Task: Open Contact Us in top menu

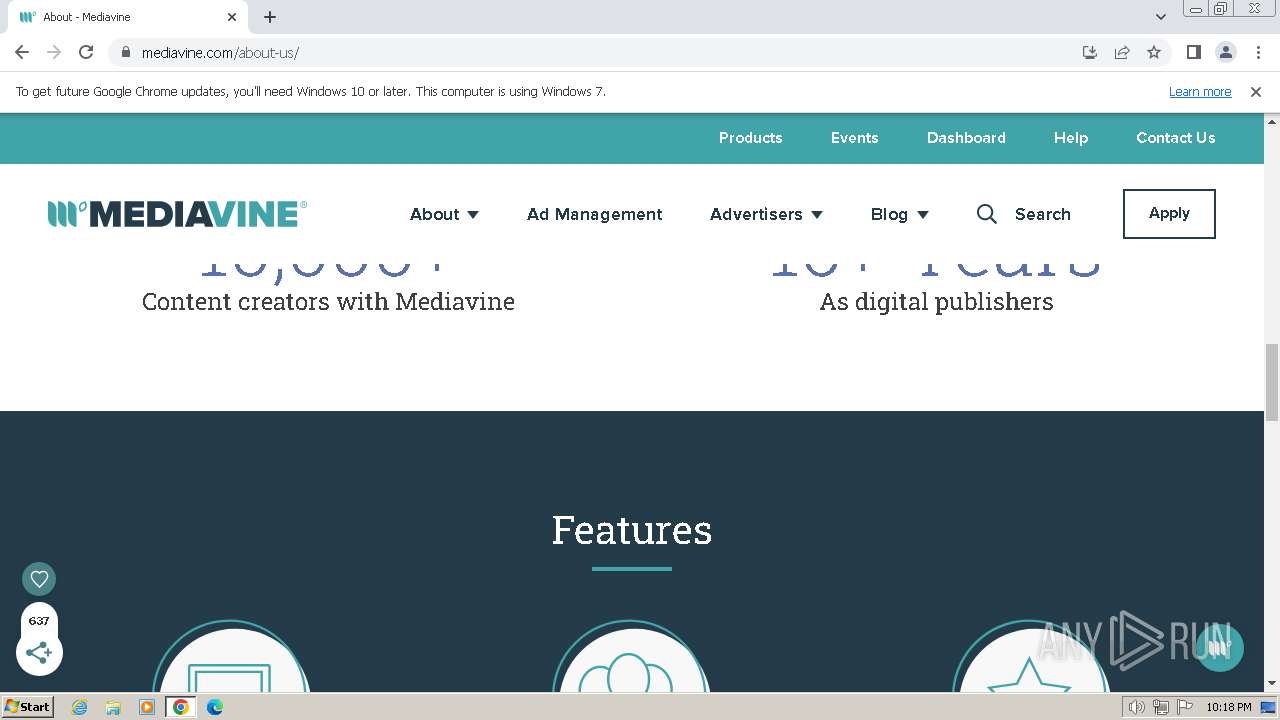Action: coord(1175,138)
